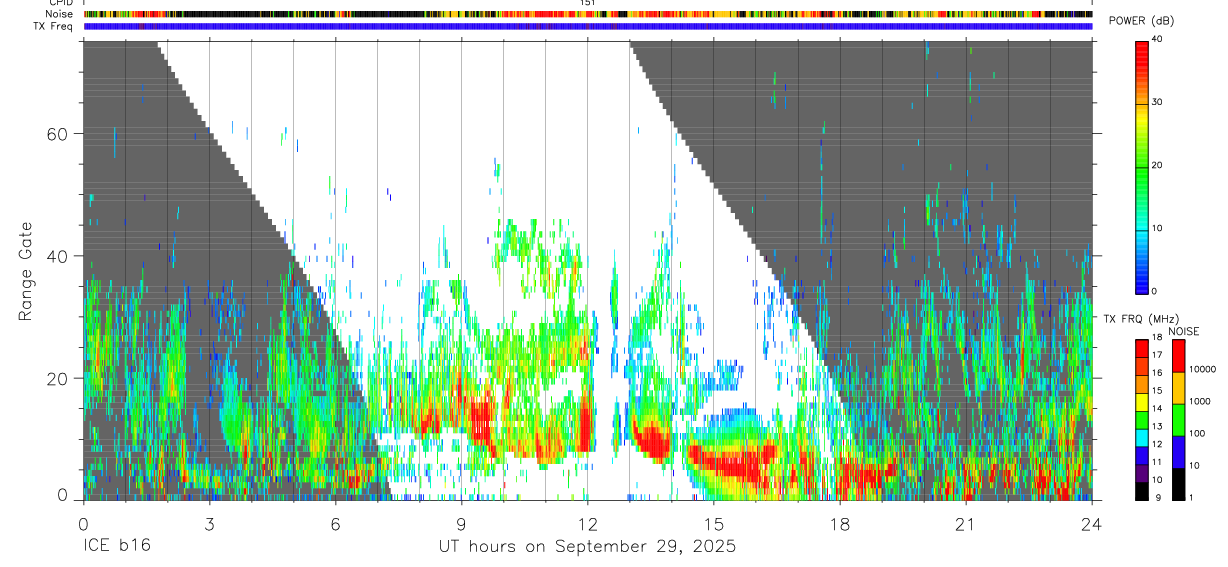Screen dimensions: 1228x567
Task: Click the '9' label in the TX FRQ legend
Action: point(1157,497)
